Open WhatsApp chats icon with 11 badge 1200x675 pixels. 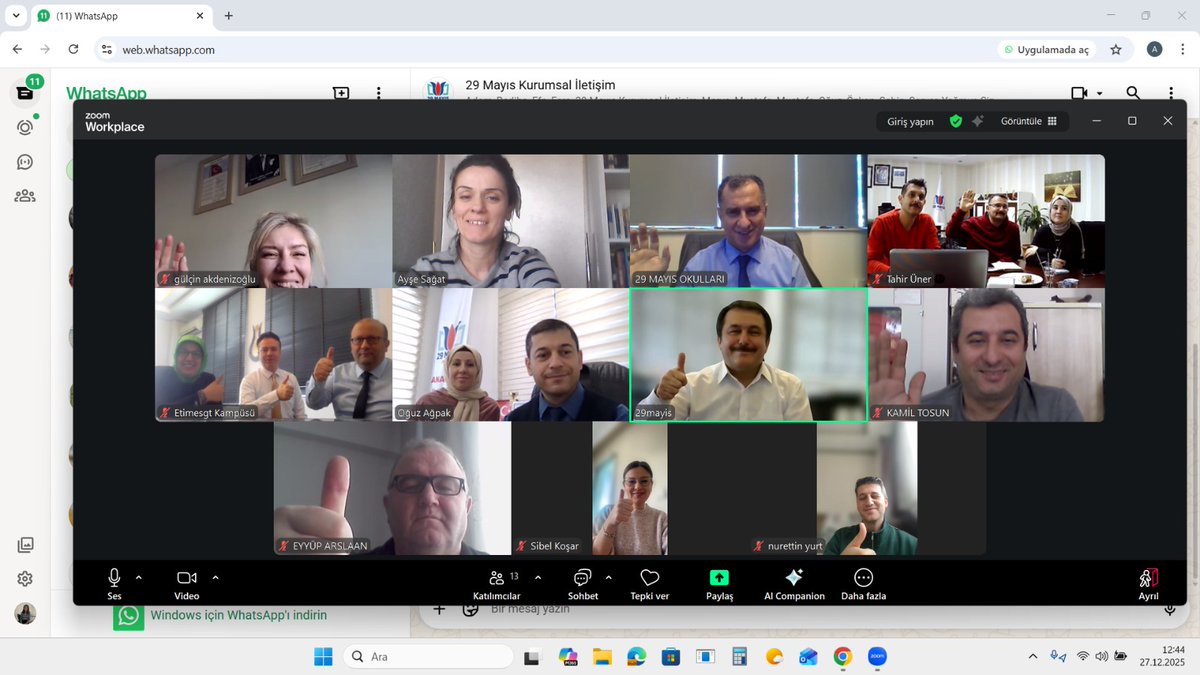point(25,92)
